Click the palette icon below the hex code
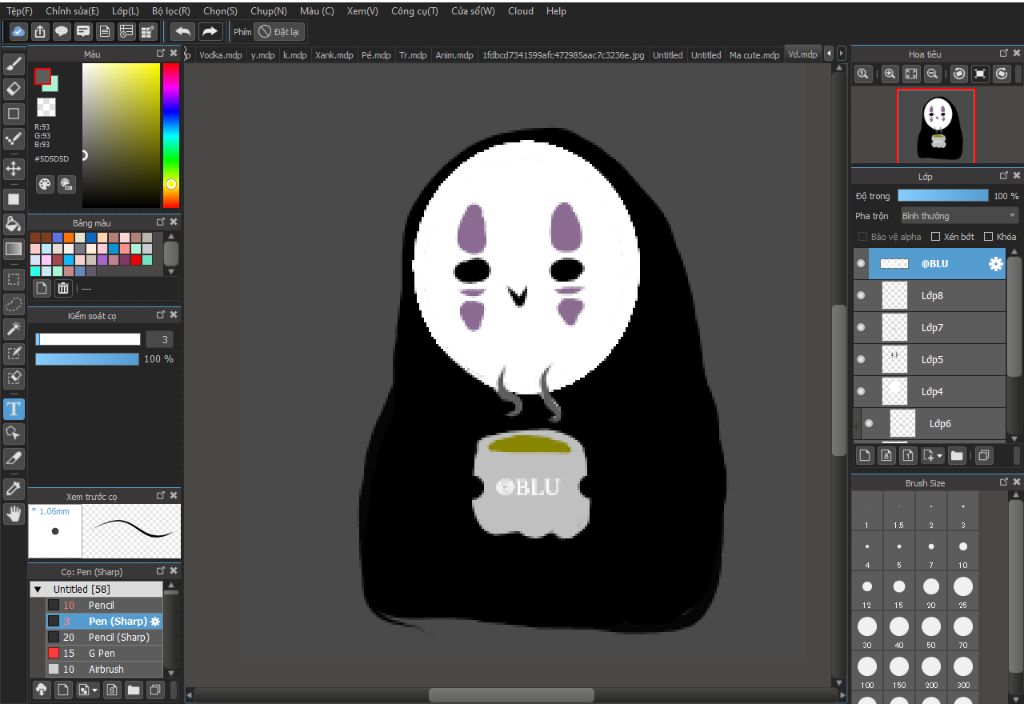The height and width of the screenshot is (704, 1024). [44, 184]
